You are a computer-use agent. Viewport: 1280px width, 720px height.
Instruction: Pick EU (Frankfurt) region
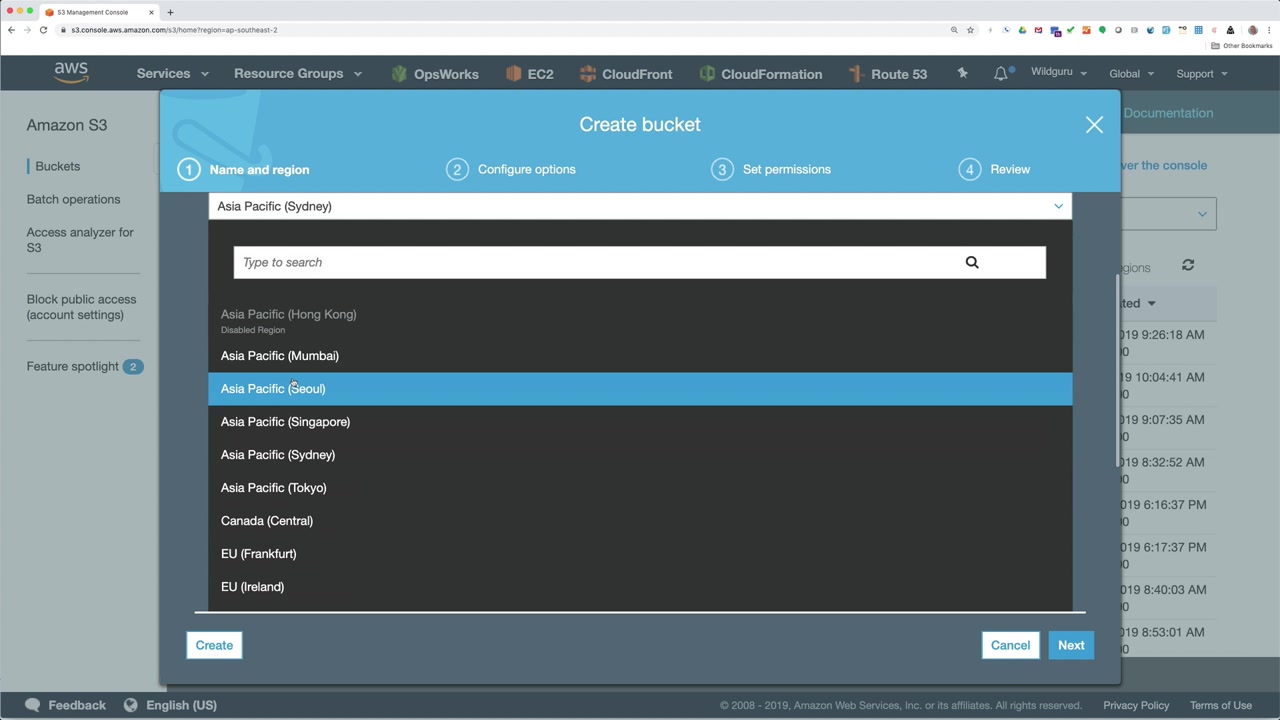(x=640, y=554)
